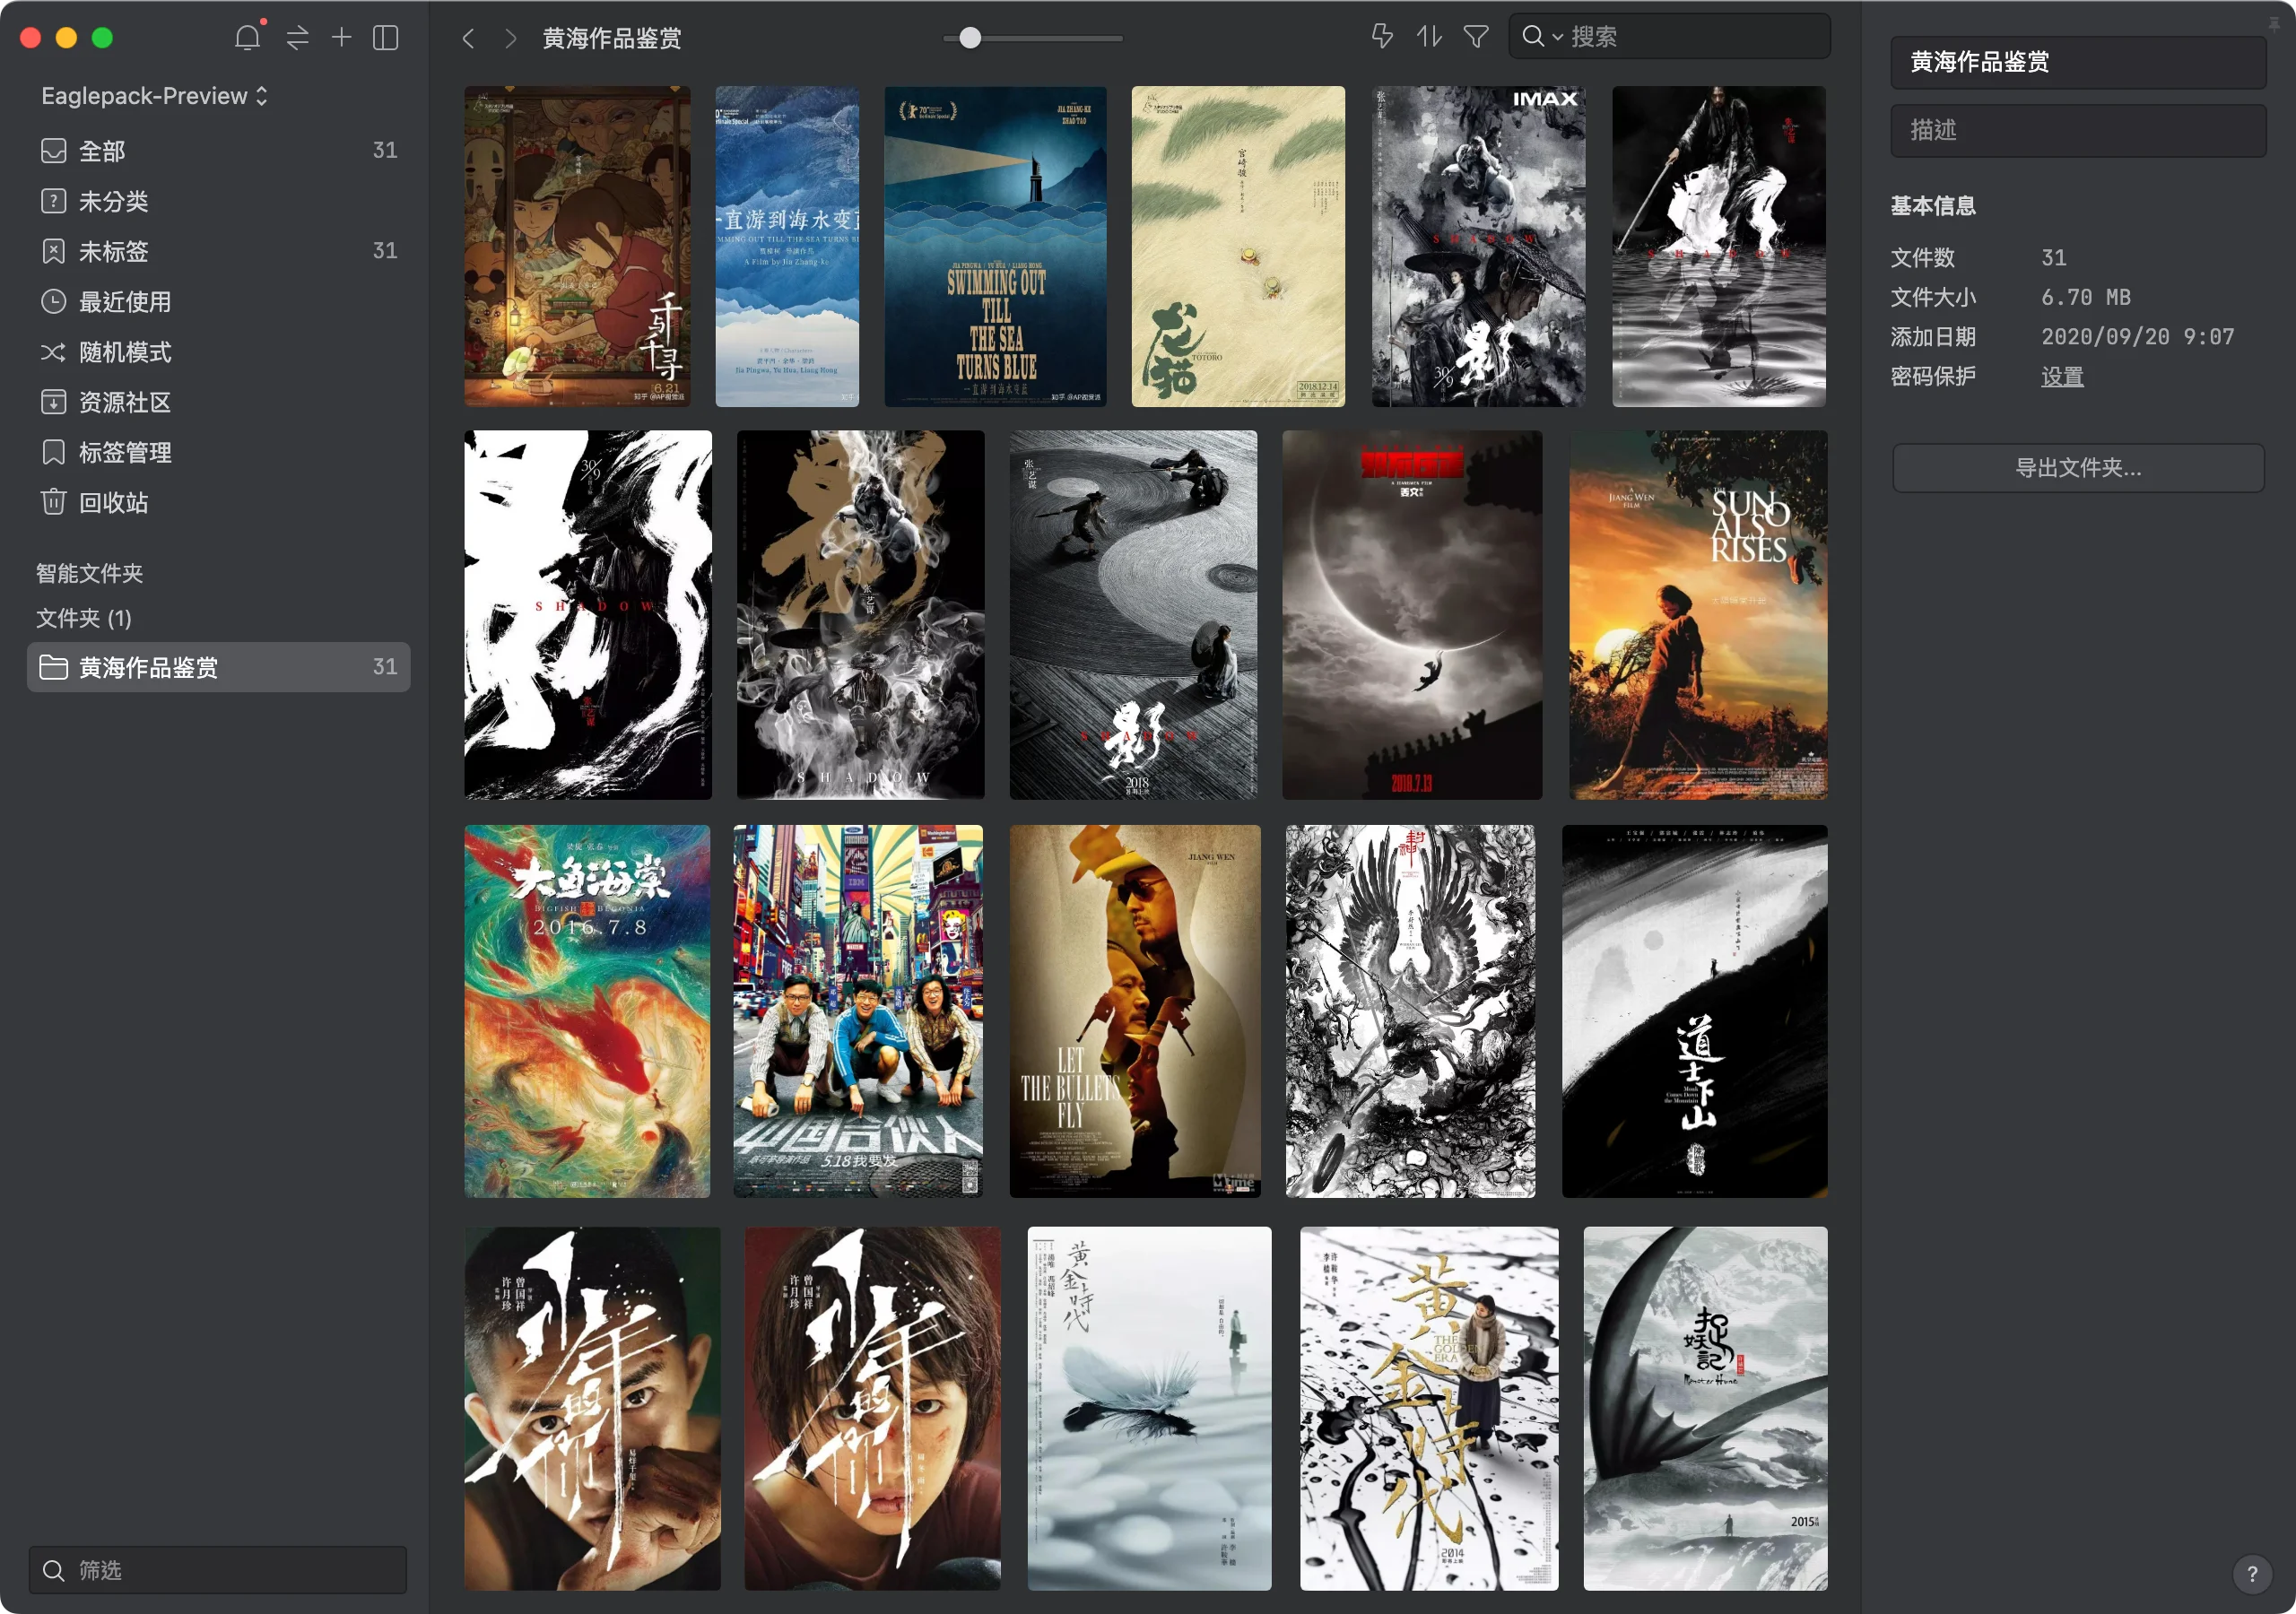Select the 捉妖记 2015 poster thumbnail
Viewport: 2296px width, 1614px height.
[1705, 1408]
